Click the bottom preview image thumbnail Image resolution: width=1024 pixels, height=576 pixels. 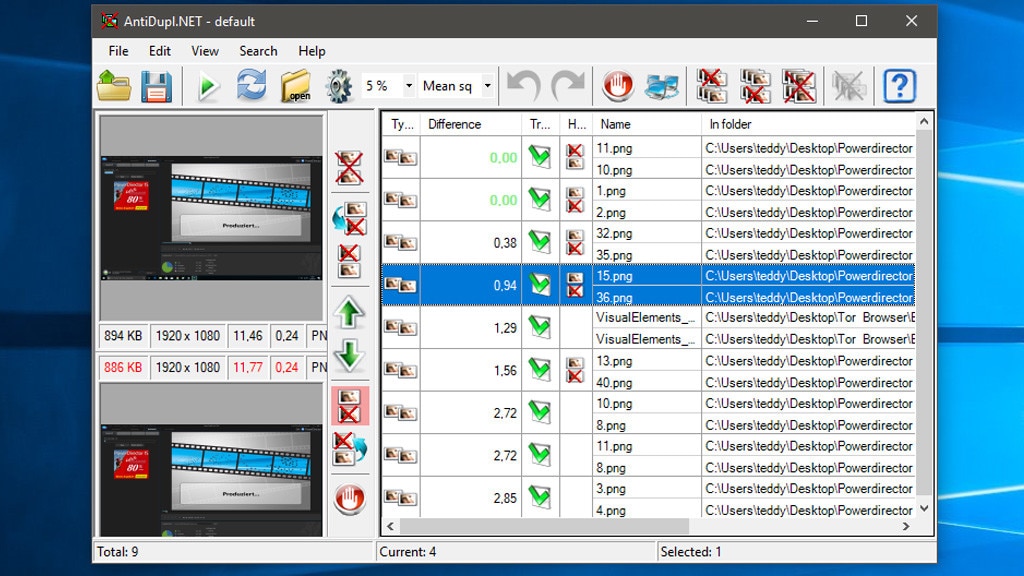pyautogui.click(x=212, y=481)
